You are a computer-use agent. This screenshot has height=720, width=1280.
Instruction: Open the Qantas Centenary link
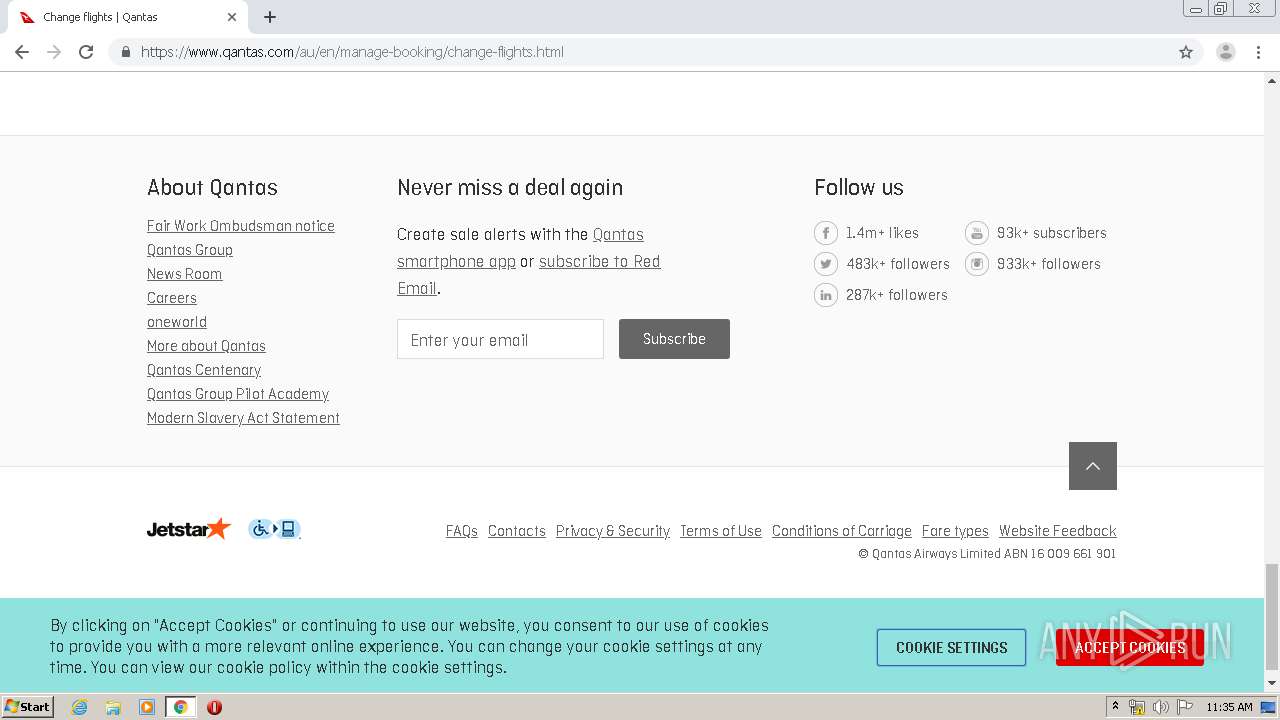204,370
